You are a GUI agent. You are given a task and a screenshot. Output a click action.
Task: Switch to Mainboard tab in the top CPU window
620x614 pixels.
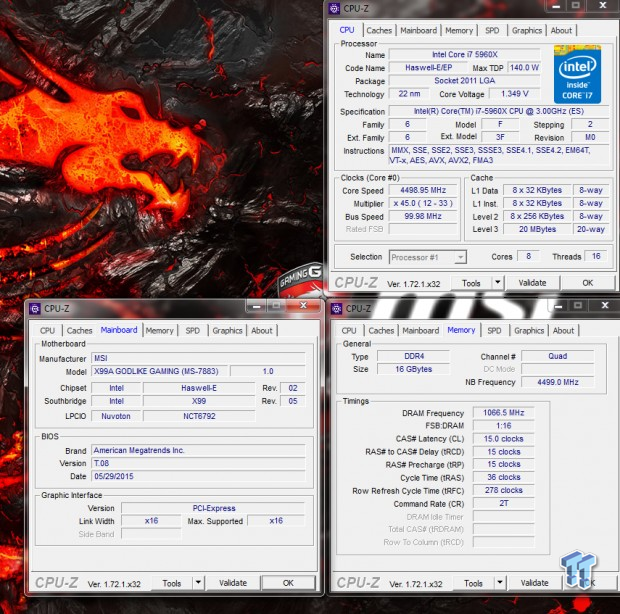click(418, 30)
